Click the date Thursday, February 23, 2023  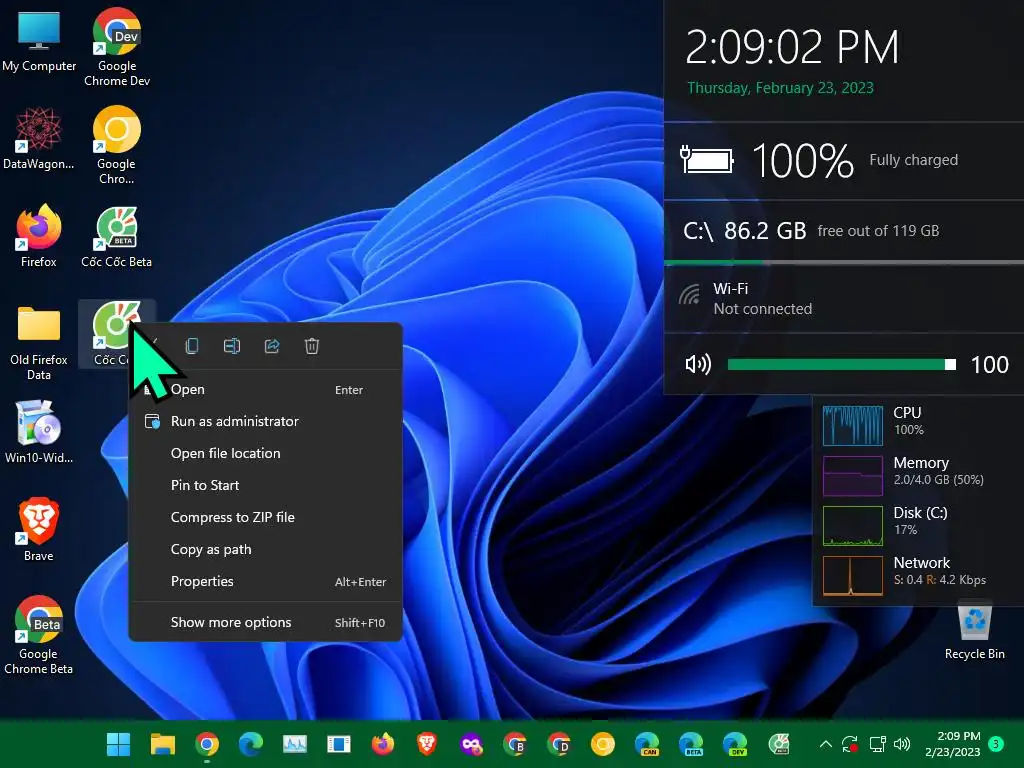(x=780, y=88)
